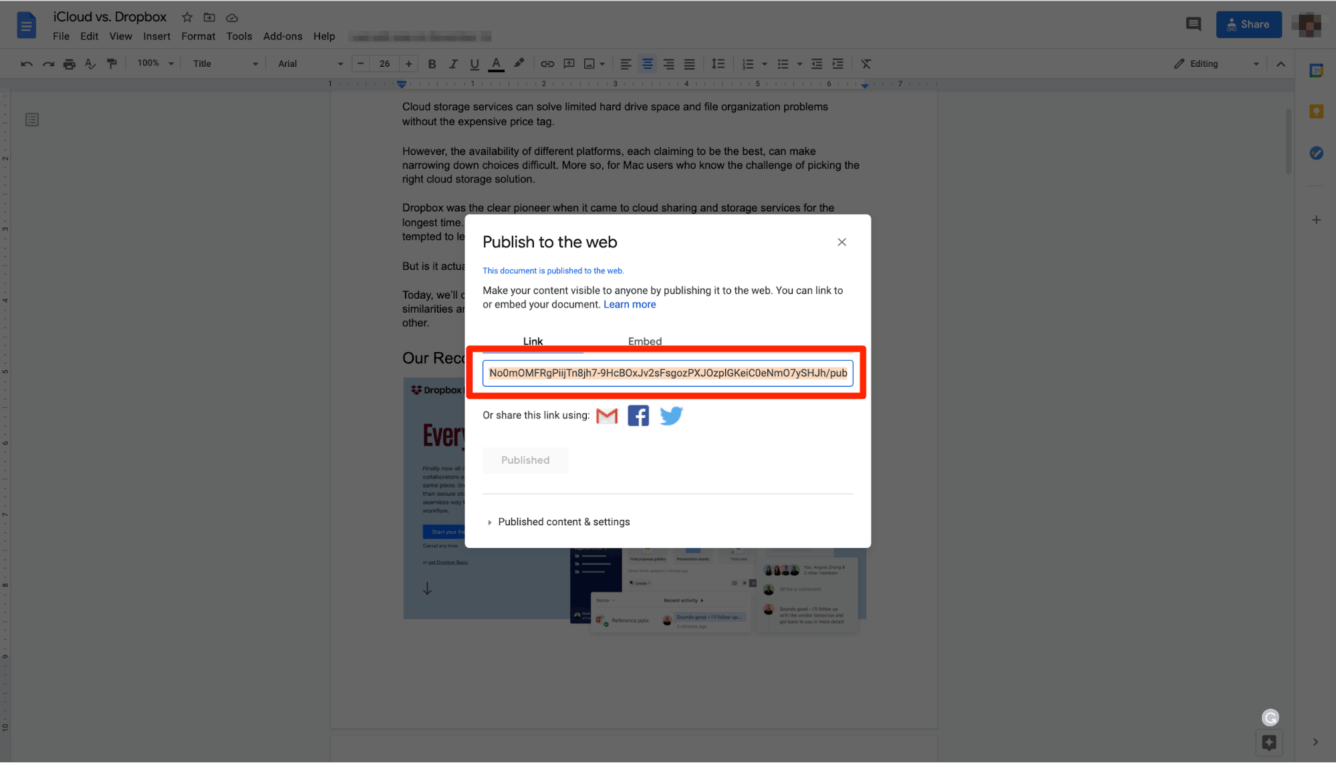Open the font size dropdown
The width and height of the screenshot is (1336, 763).
384,63
